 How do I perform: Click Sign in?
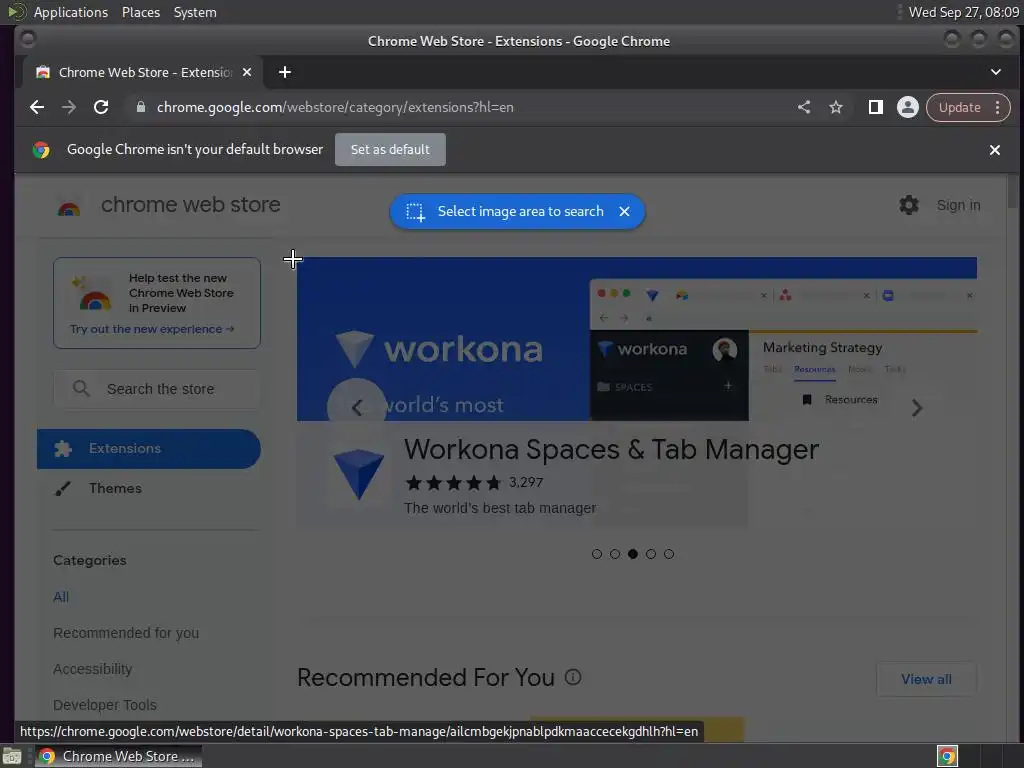click(958, 205)
